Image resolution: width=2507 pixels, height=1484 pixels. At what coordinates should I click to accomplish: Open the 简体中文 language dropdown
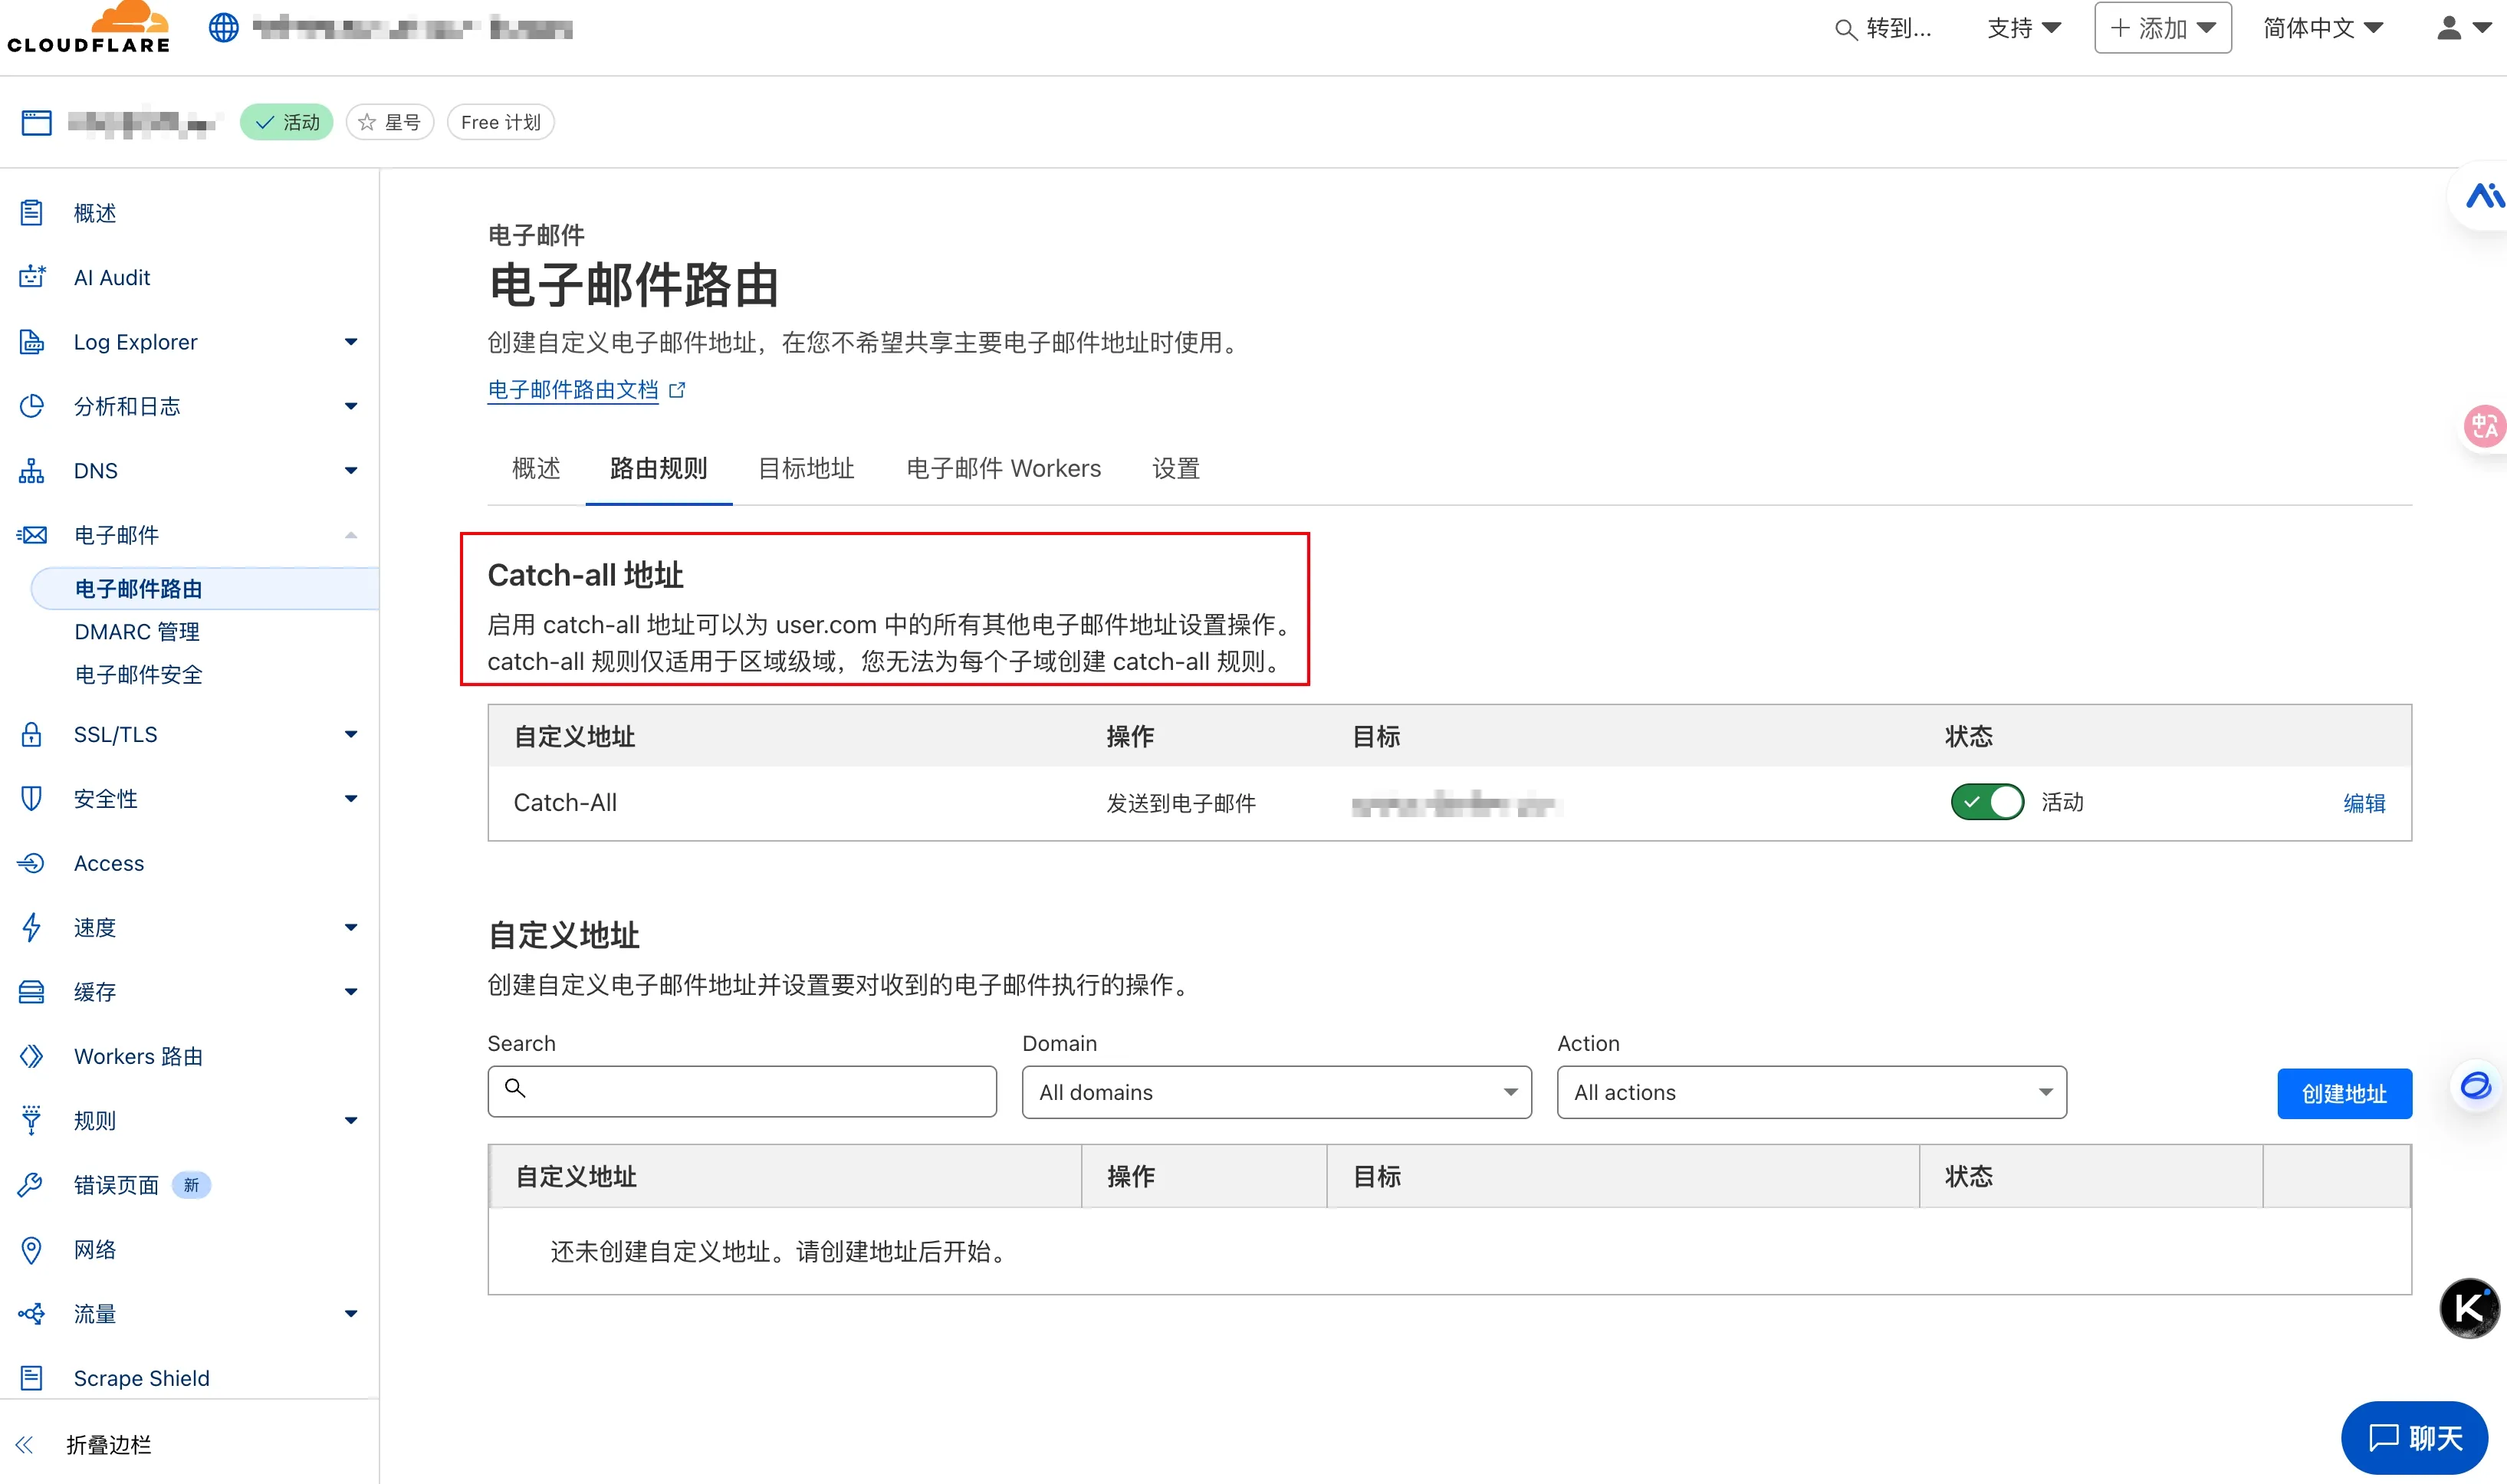(2322, 28)
